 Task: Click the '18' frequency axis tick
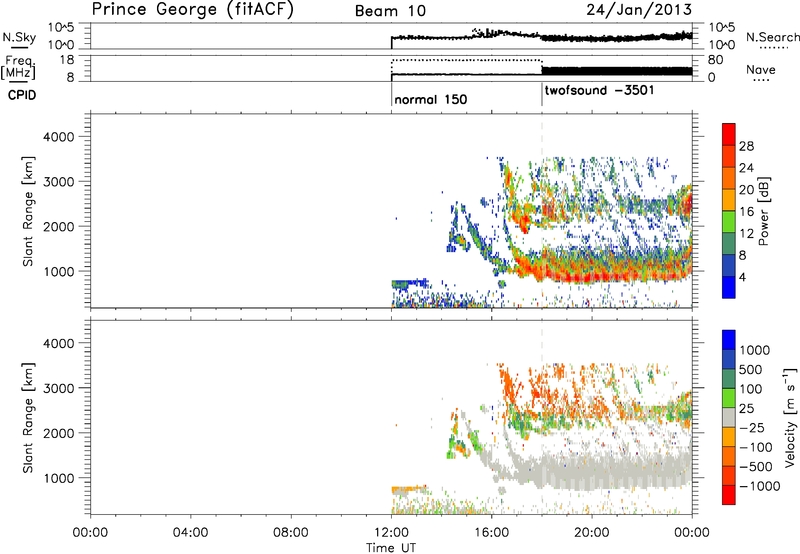[x=66, y=60]
